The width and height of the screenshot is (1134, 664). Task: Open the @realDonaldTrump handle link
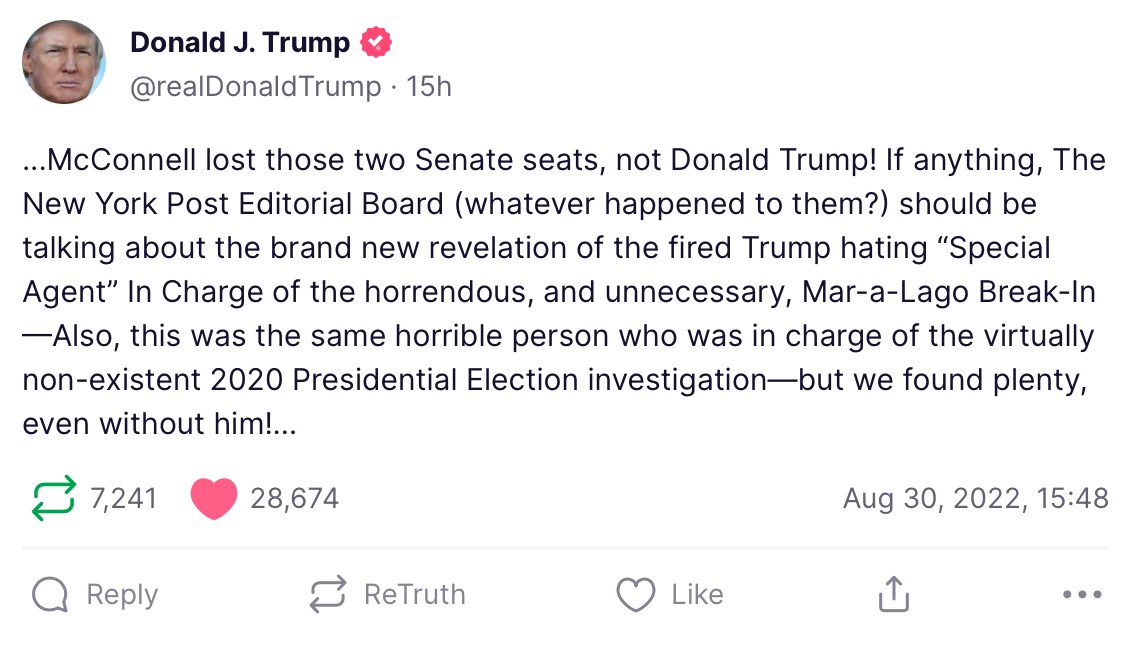pyautogui.click(x=256, y=87)
